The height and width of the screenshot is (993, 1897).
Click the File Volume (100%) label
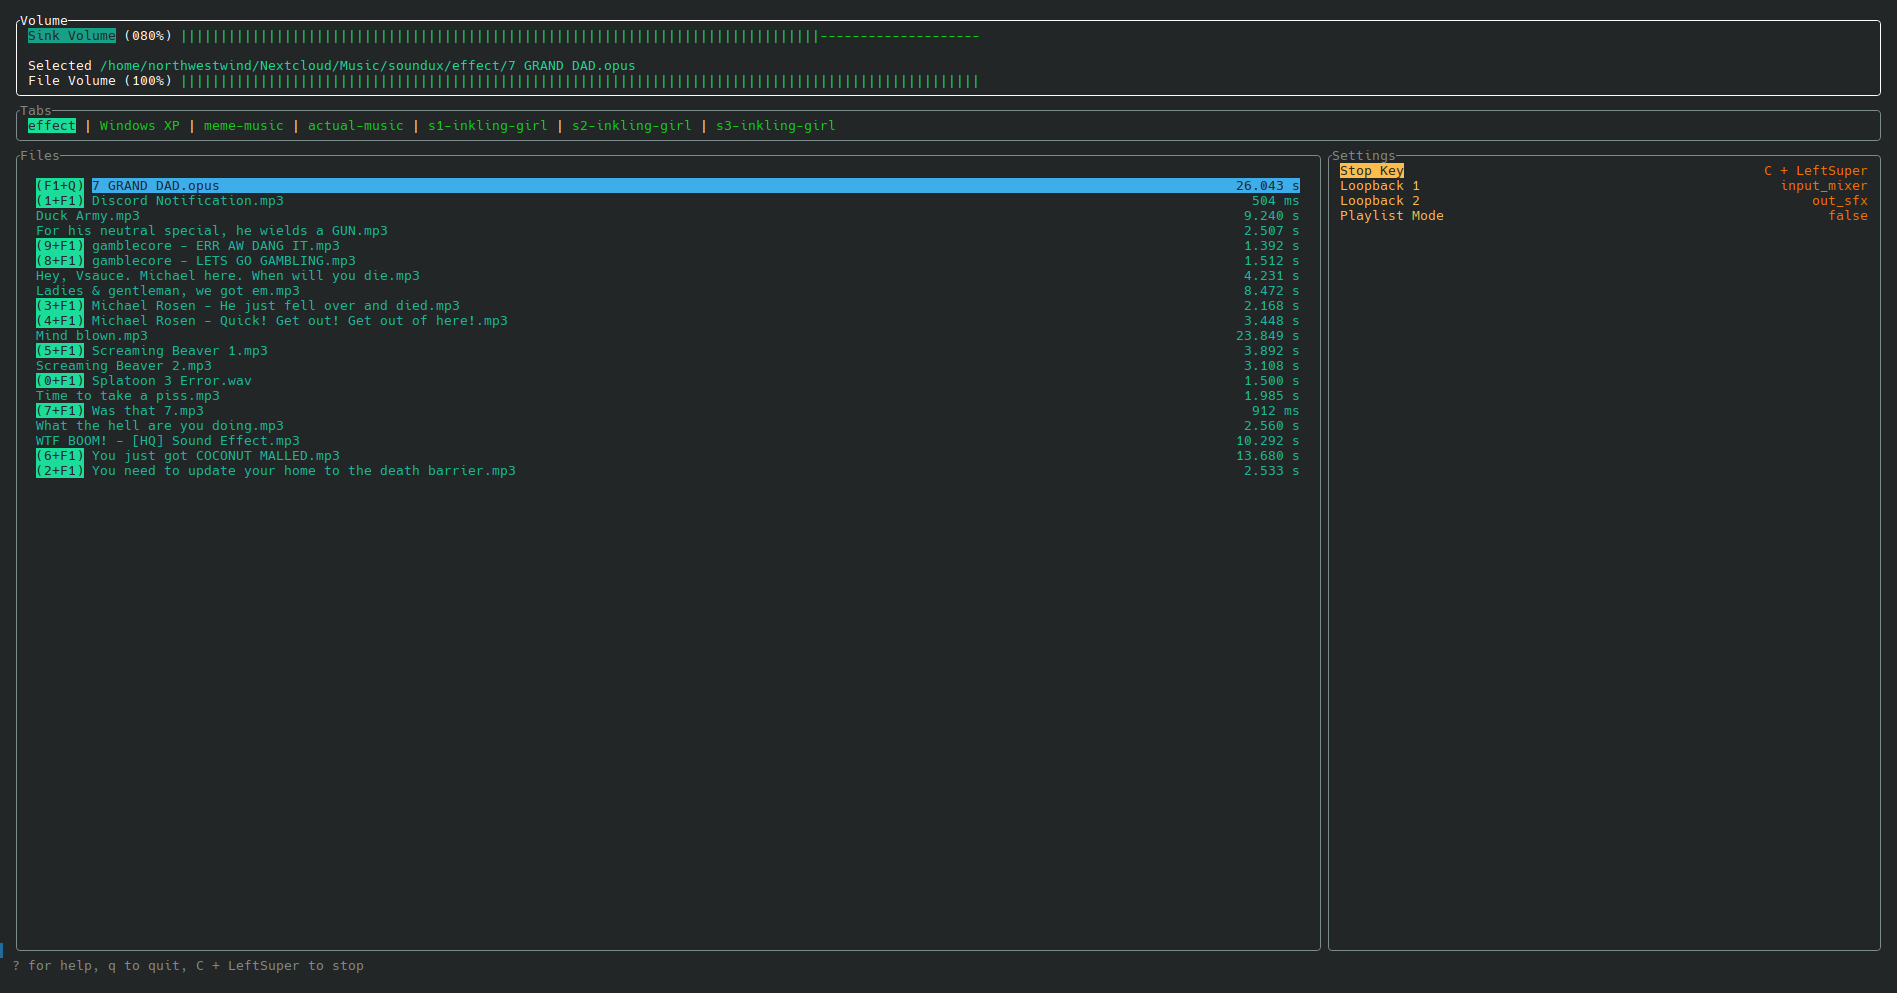[x=100, y=81]
